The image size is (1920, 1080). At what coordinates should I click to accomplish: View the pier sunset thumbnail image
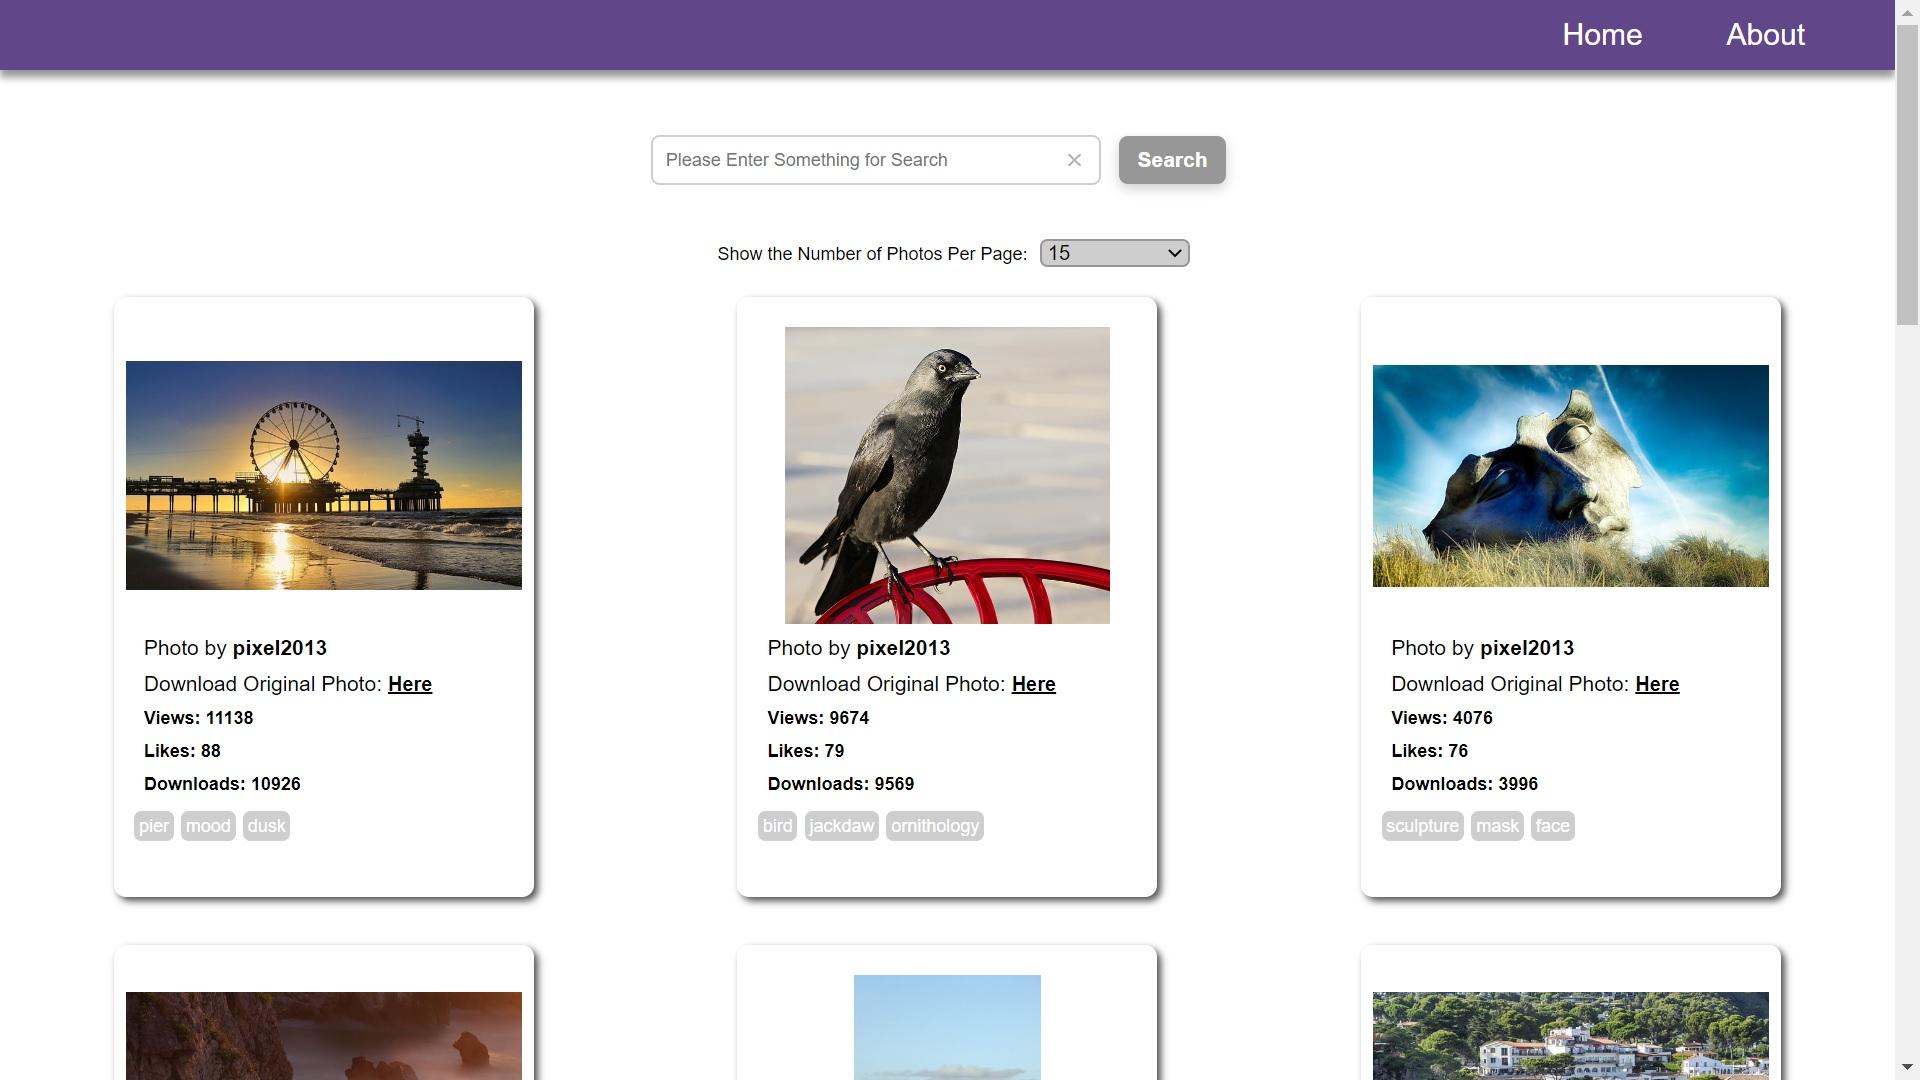323,475
